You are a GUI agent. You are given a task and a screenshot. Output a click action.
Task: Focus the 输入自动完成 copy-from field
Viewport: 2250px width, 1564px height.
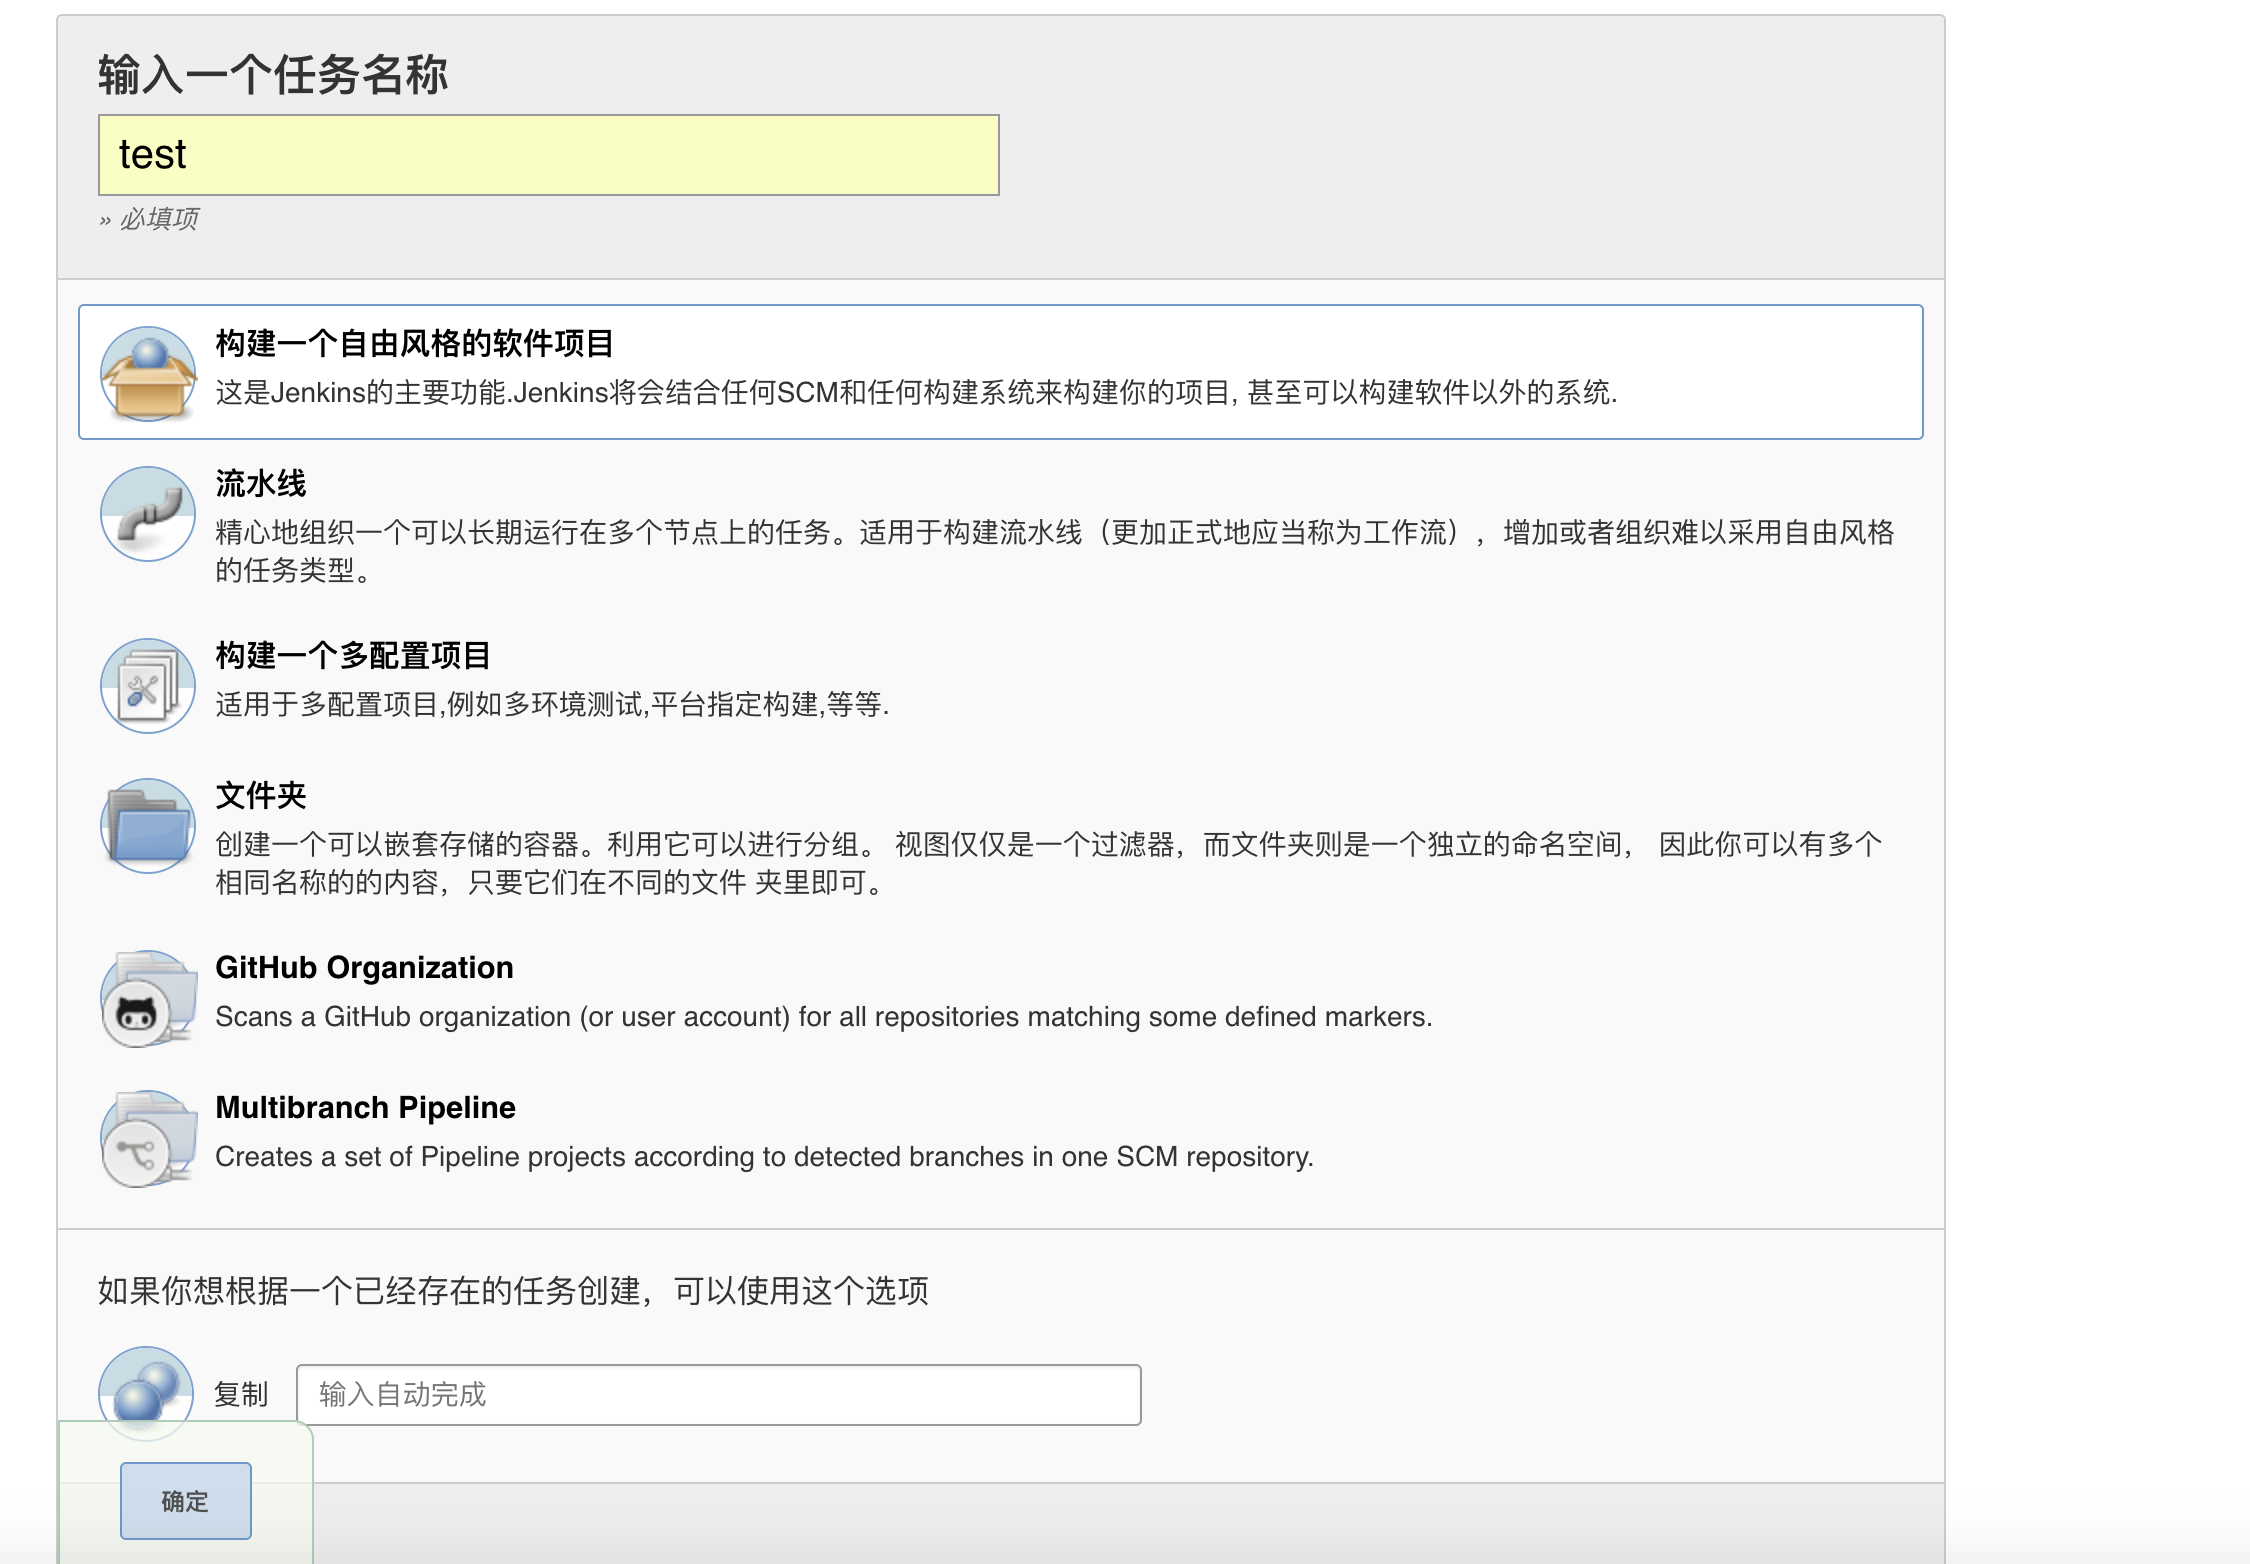719,1395
